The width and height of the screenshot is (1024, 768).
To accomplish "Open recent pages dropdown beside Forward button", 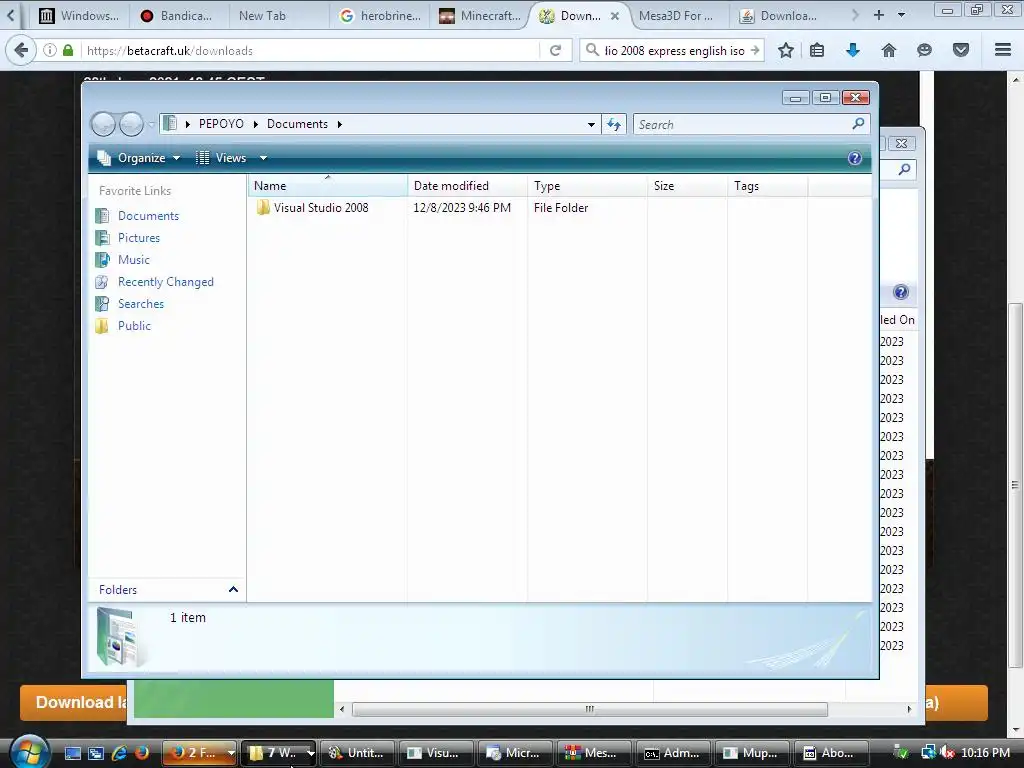I will pos(152,124).
